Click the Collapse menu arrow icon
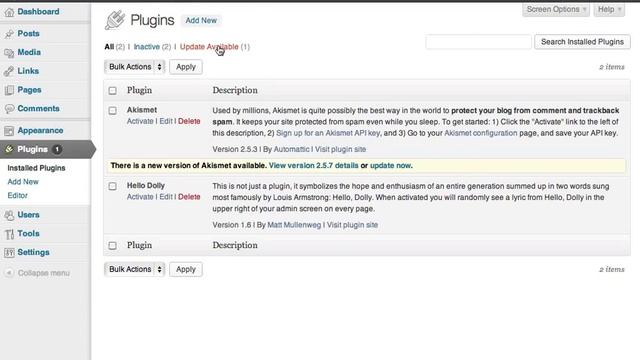 [x=9, y=273]
